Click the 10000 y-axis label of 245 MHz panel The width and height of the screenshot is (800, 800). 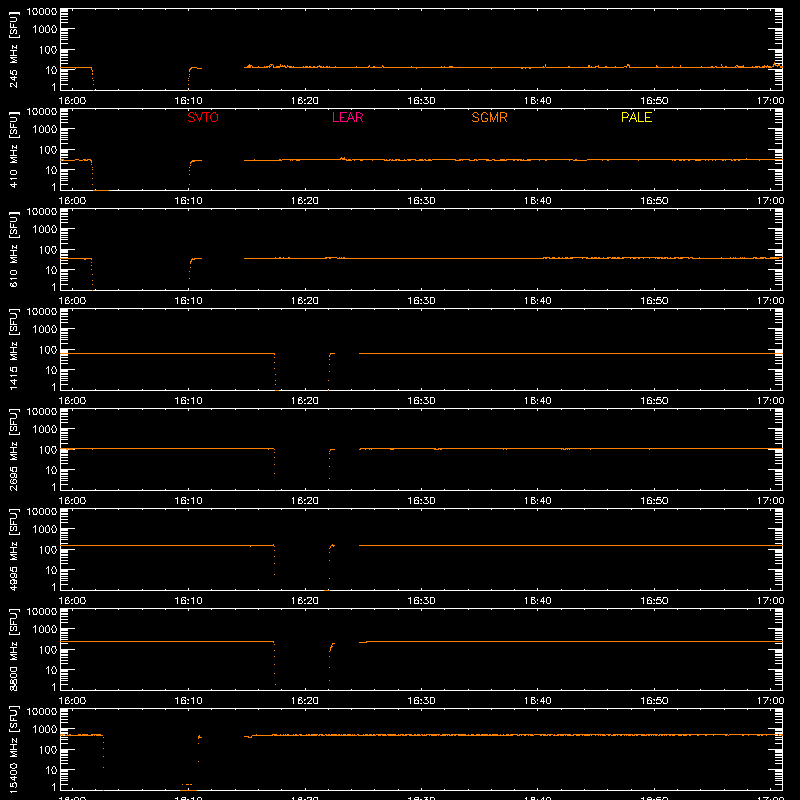tap(42, 12)
